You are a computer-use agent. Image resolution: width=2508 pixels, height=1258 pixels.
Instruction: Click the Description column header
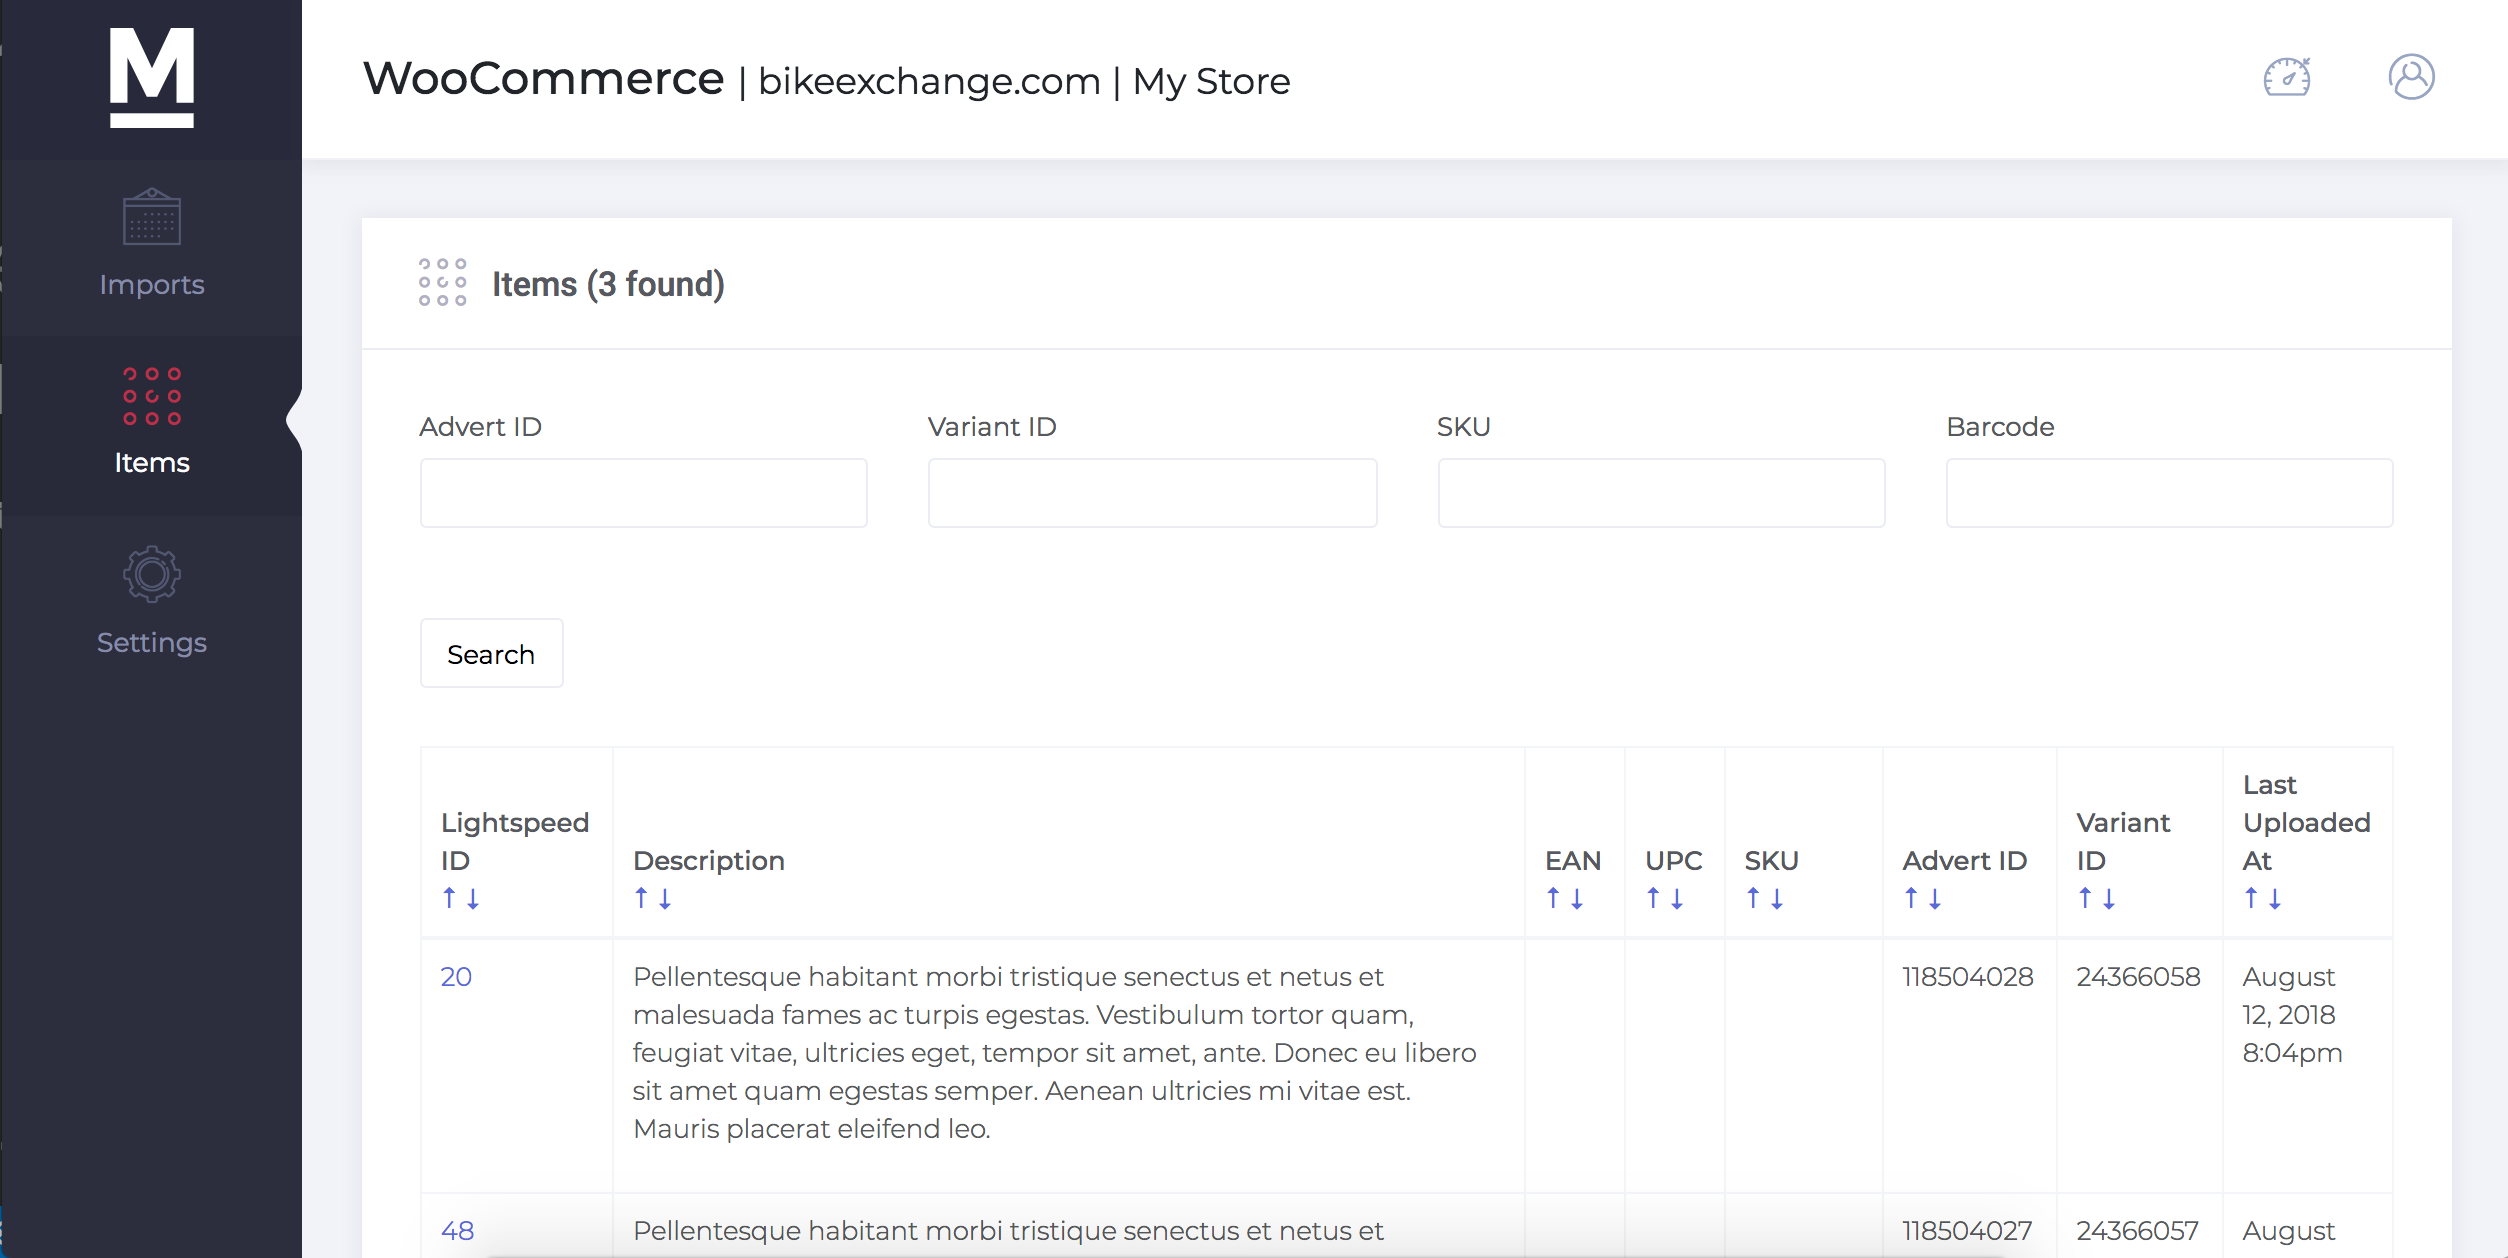pos(709,861)
